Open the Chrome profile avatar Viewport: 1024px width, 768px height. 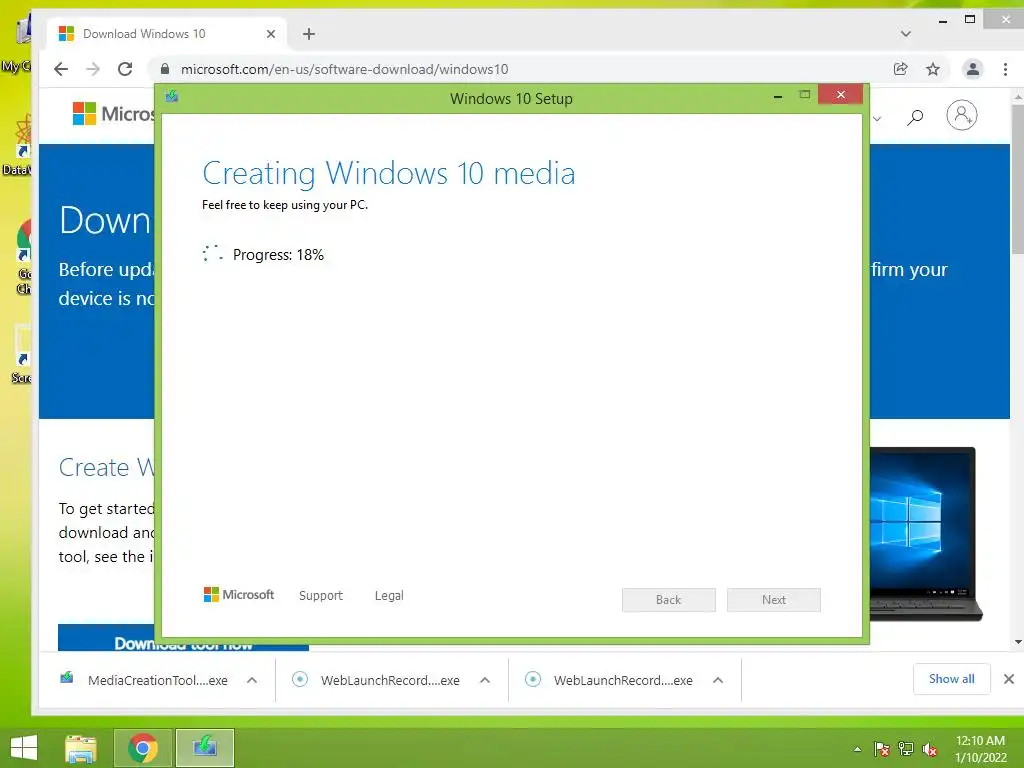[x=972, y=69]
